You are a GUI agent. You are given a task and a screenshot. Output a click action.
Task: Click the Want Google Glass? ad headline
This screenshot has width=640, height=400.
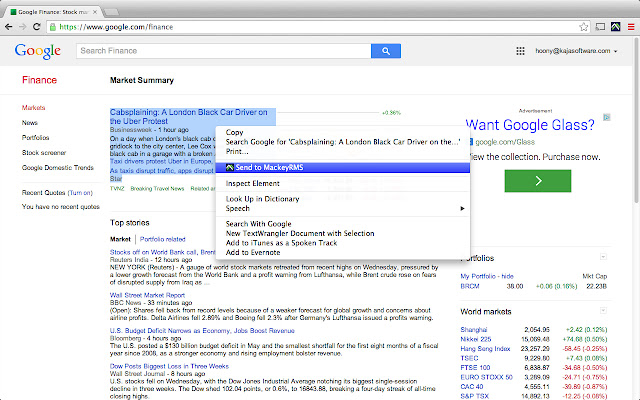[530, 125]
